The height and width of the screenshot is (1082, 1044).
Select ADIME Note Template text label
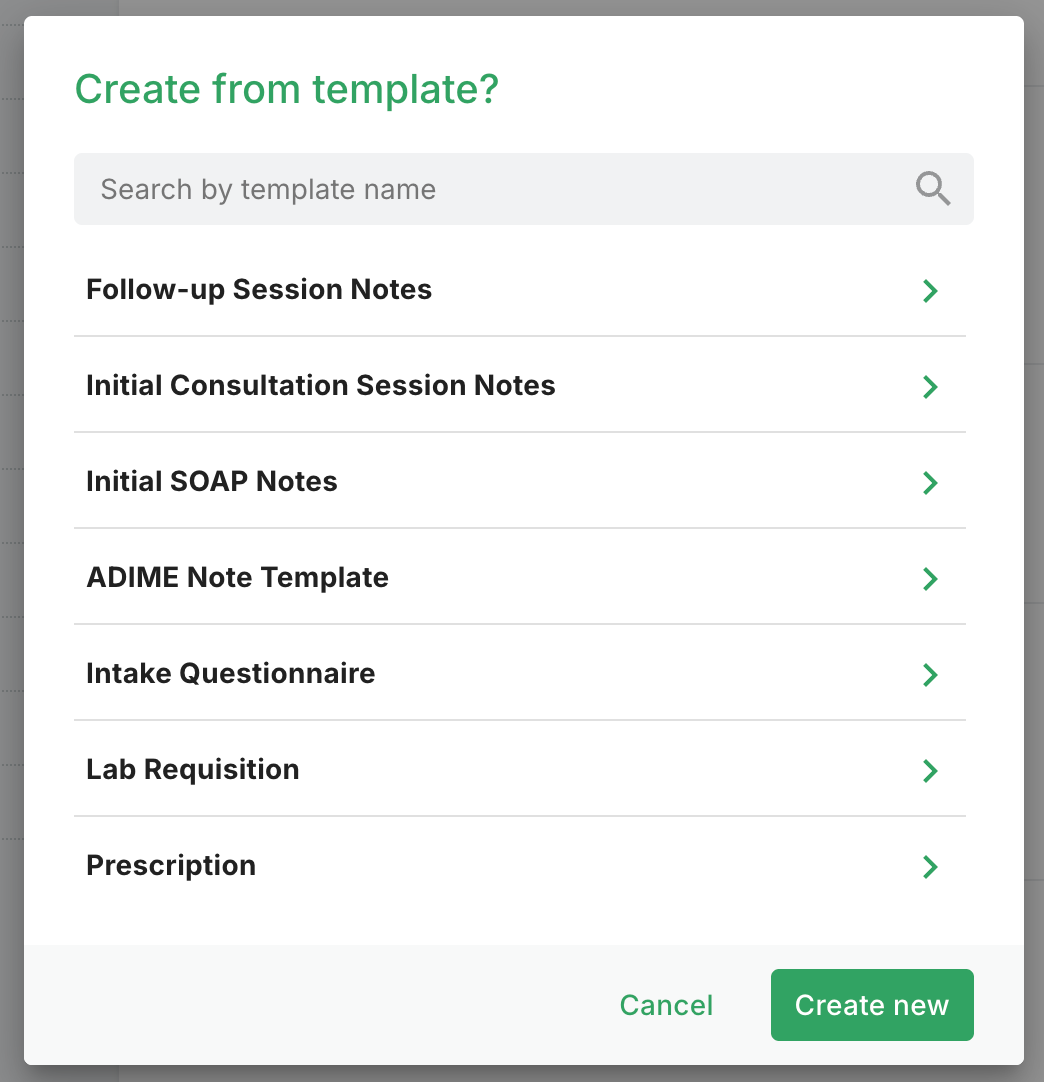pyautogui.click(x=237, y=578)
